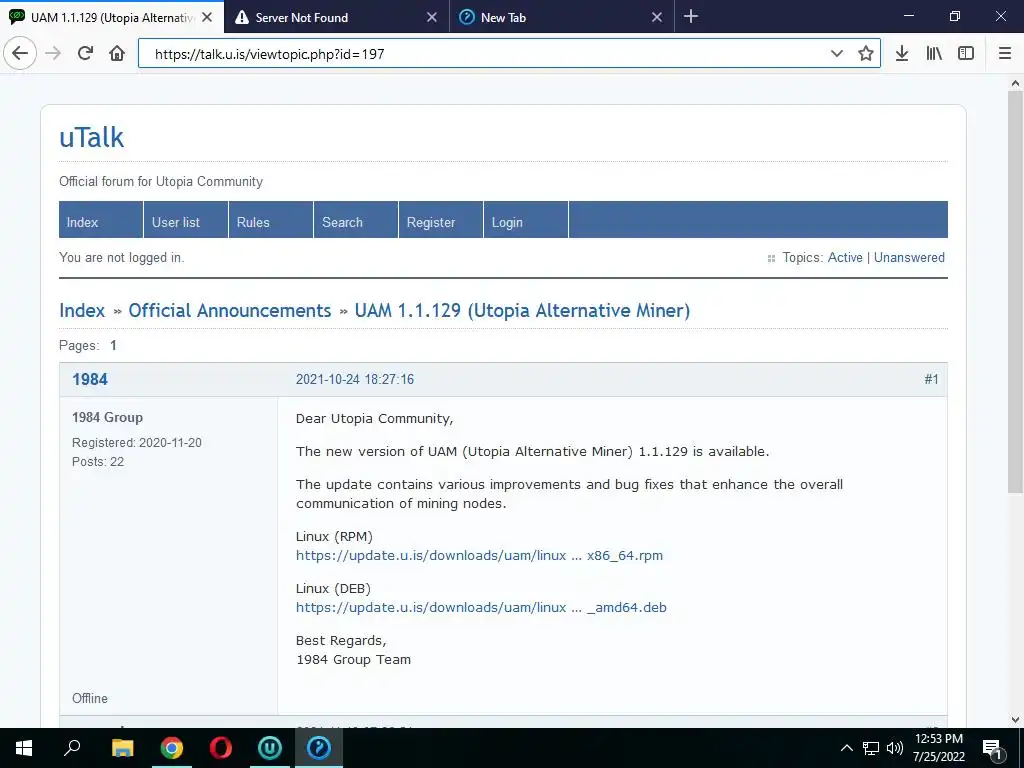
Task: Open the taskbar clock showing 12:53 PM
Action: 938,748
